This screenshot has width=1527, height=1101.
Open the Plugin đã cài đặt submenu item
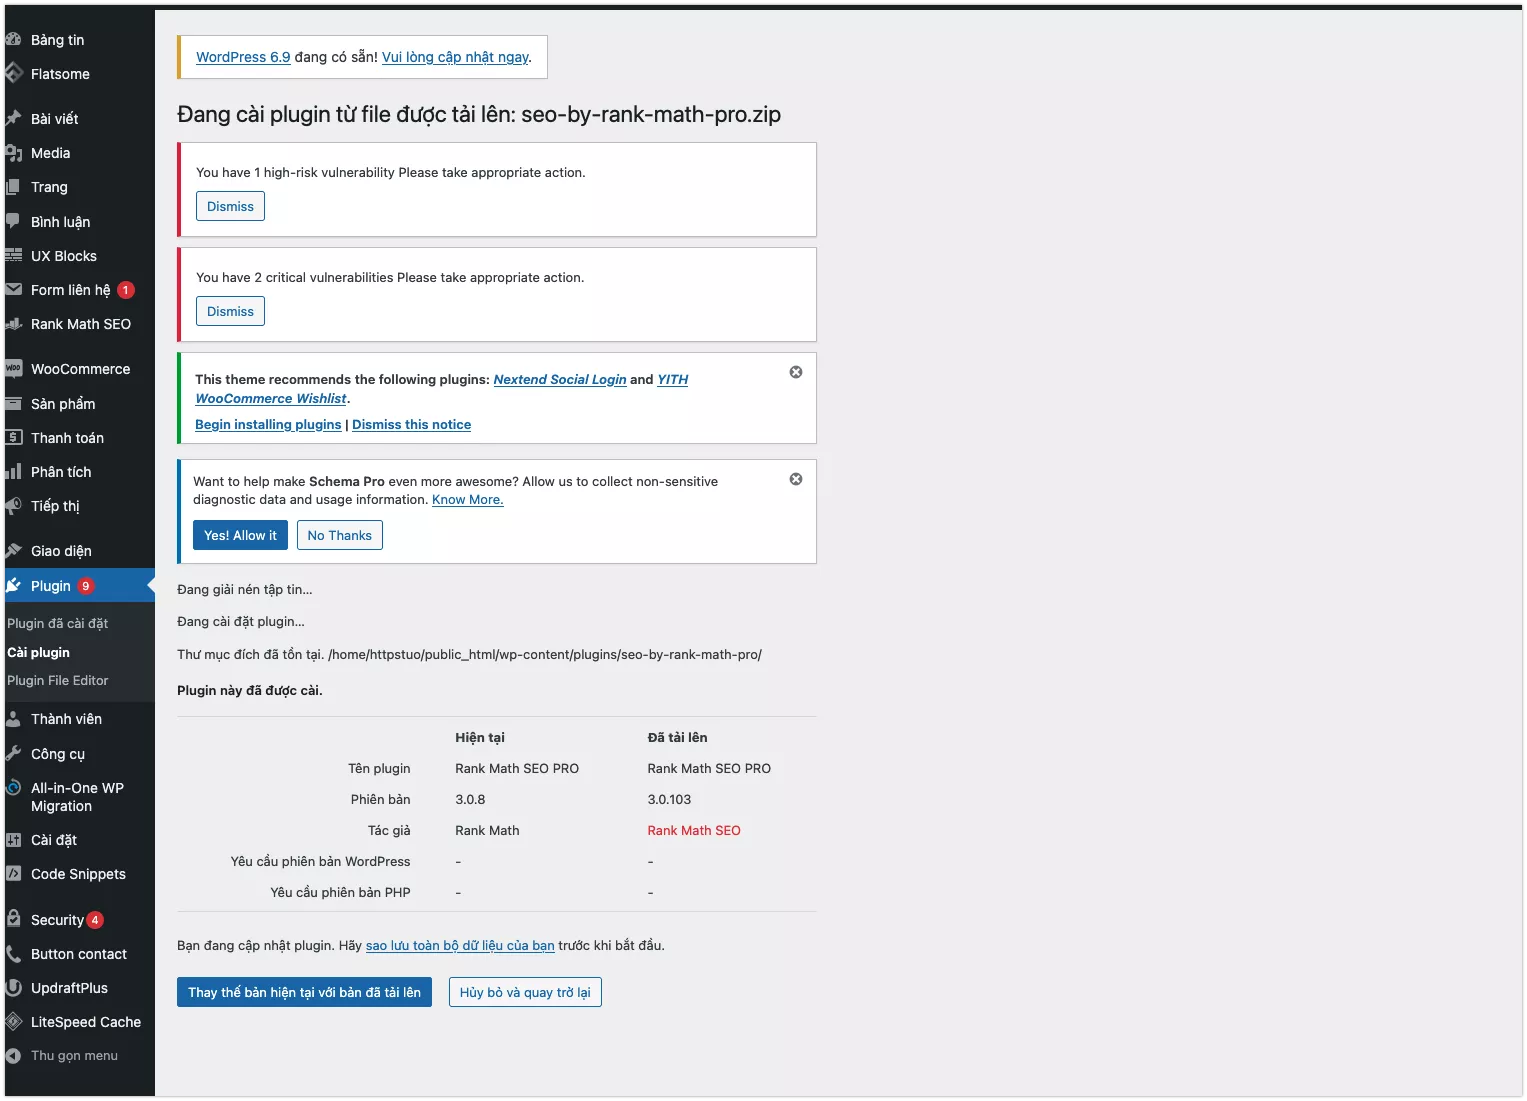click(x=57, y=623)
